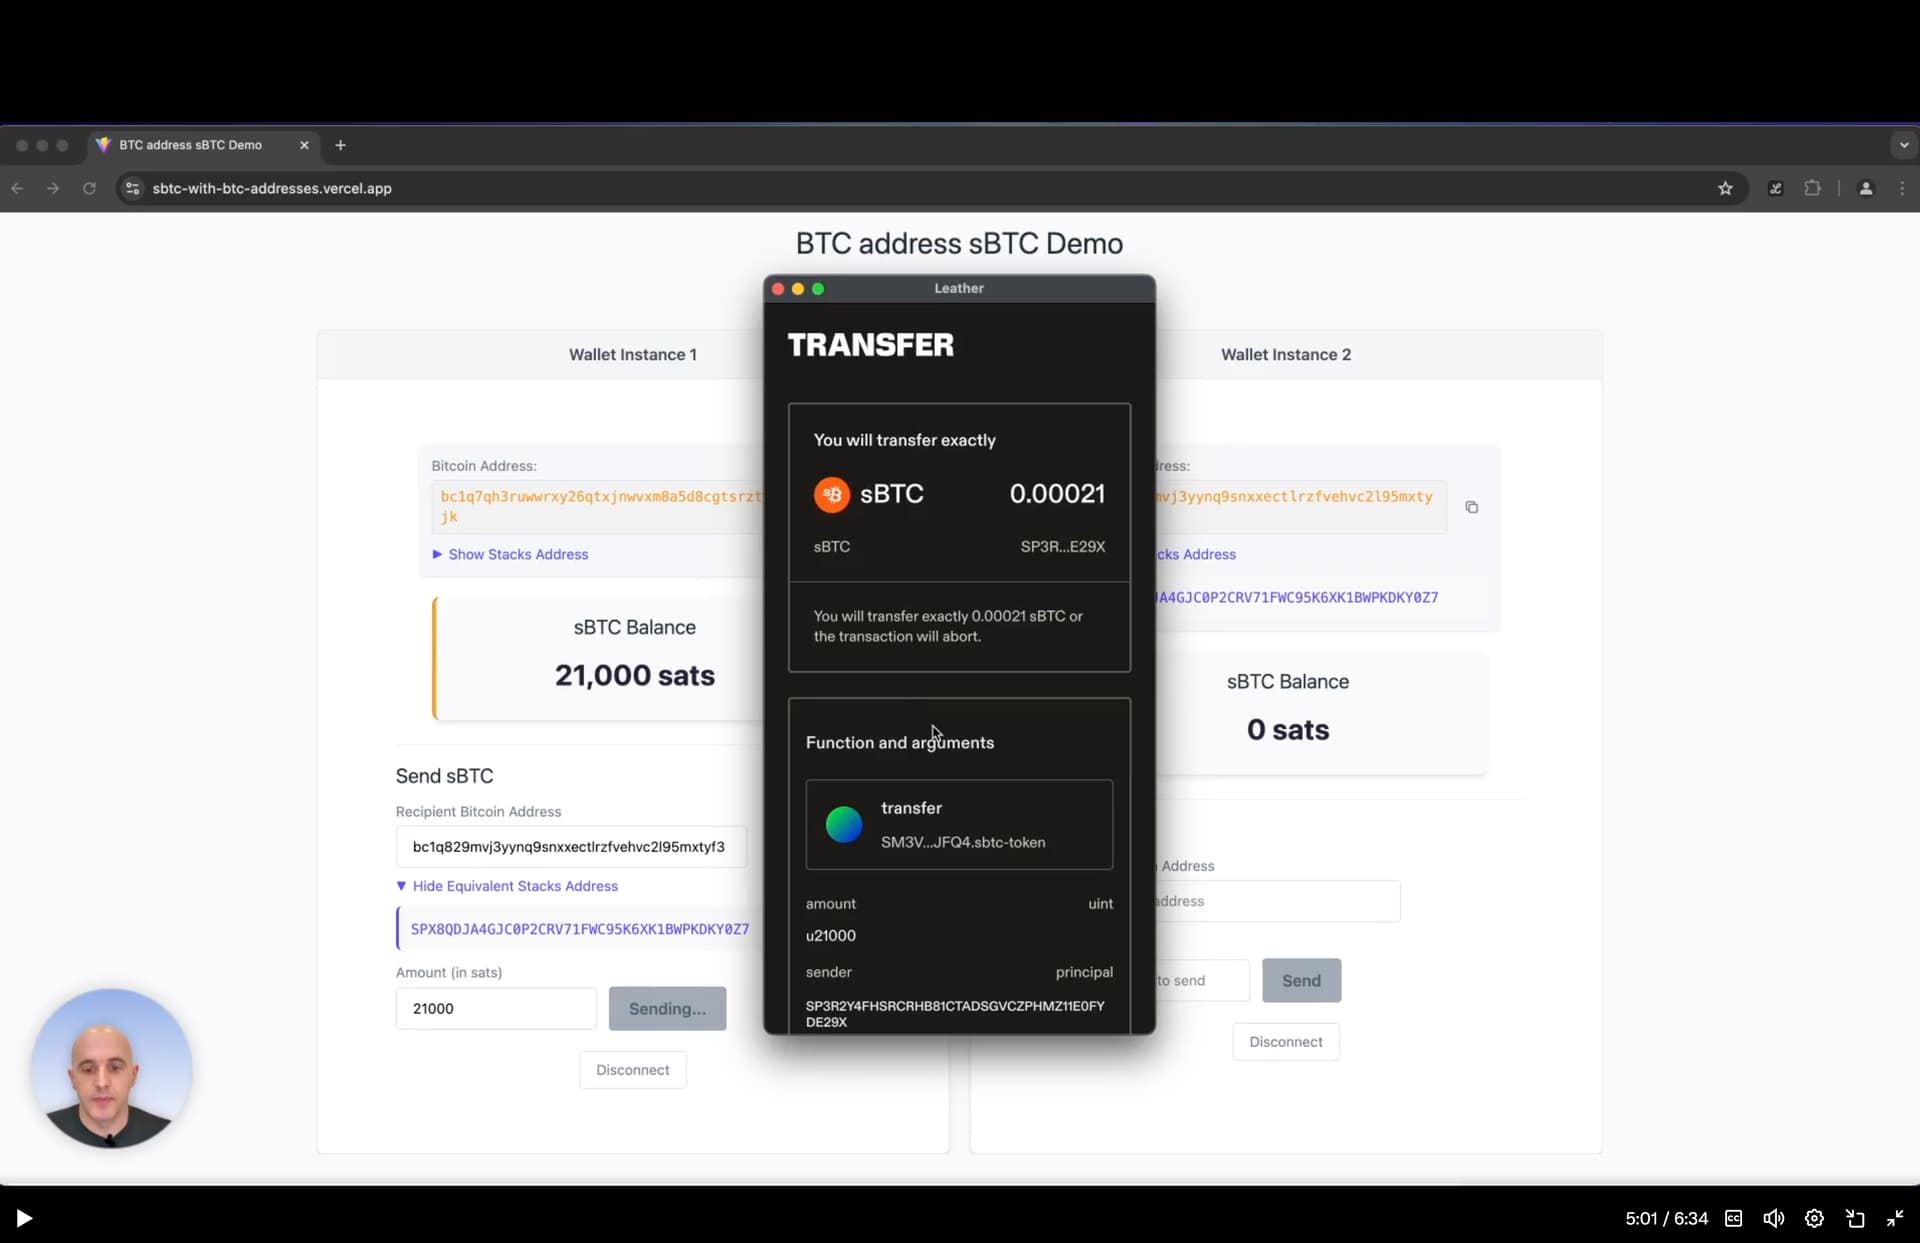Open Chrome three-dot menu
This screenshot has height=1243, width=1920.
pyautogui.click(x=1902, y=188)
